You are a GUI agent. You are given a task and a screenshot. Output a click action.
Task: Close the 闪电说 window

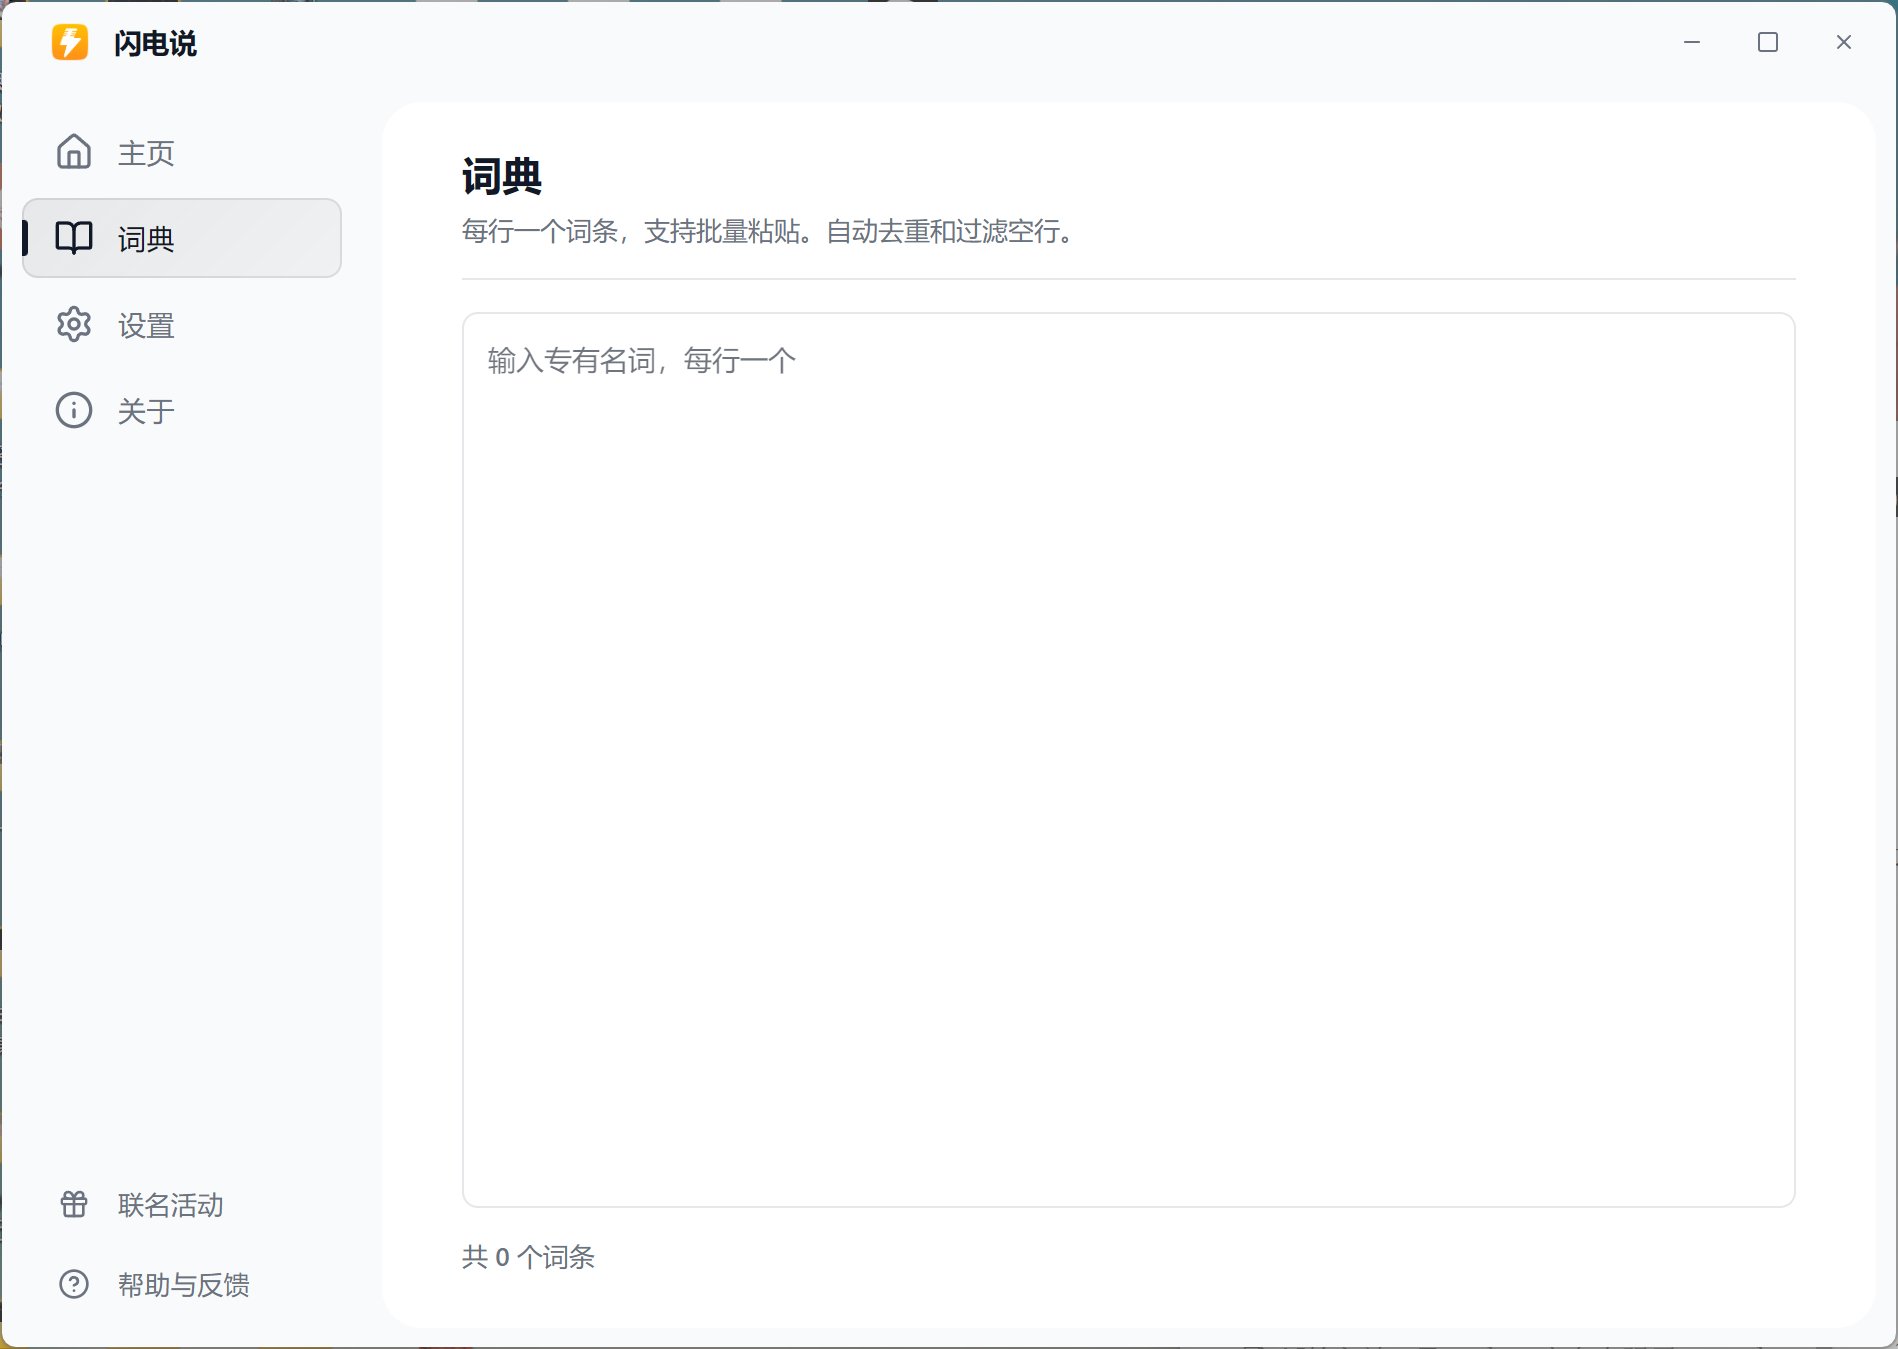point(1844,42)
